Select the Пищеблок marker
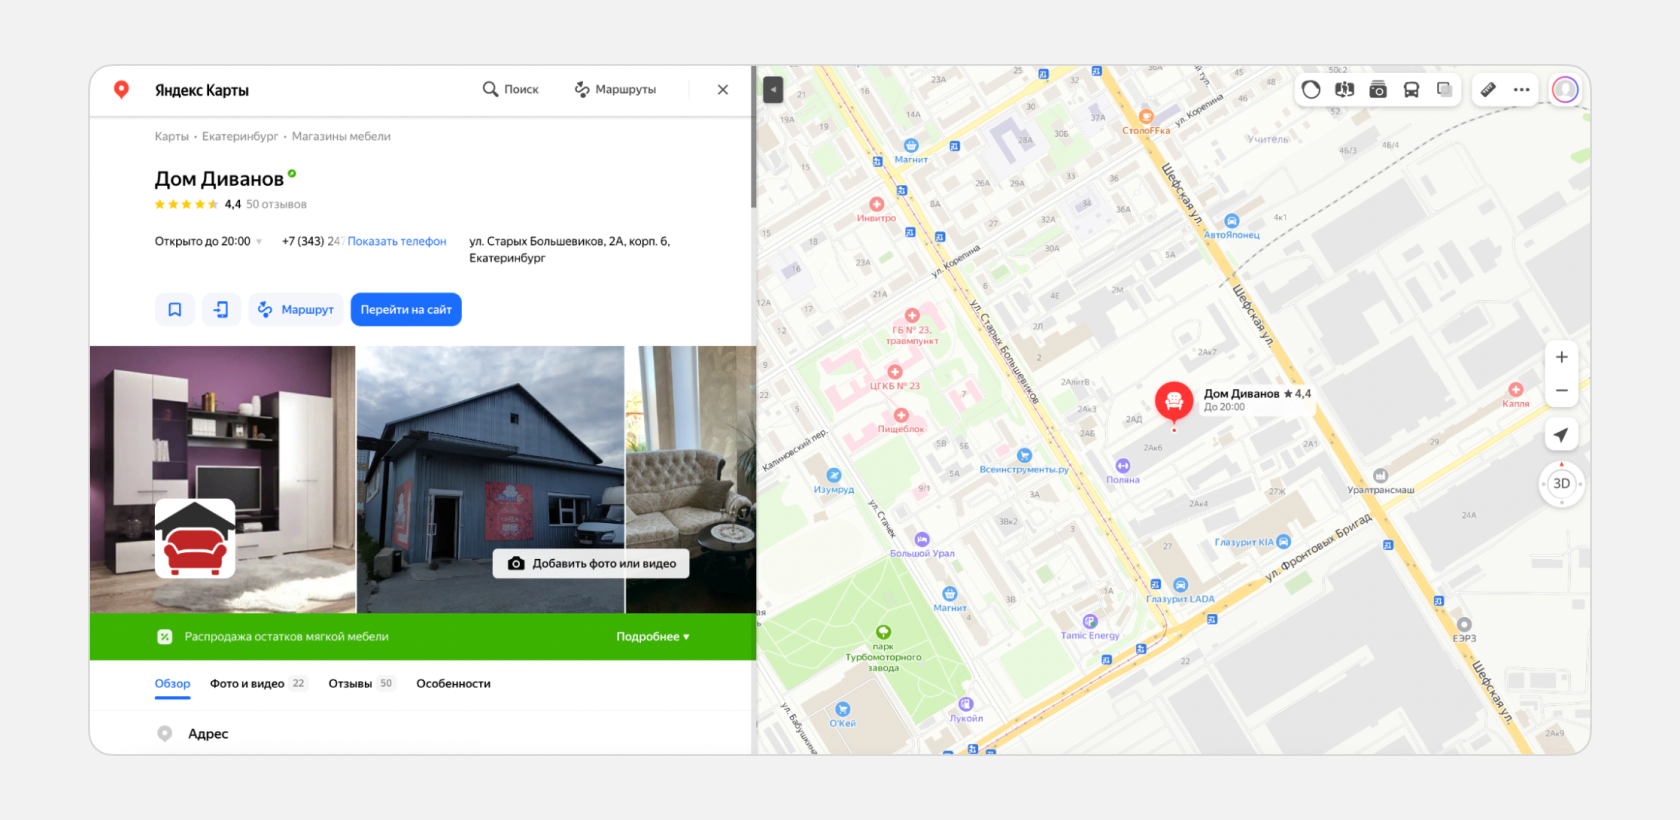Screen dimensions: 1680x820 [901, 415]
